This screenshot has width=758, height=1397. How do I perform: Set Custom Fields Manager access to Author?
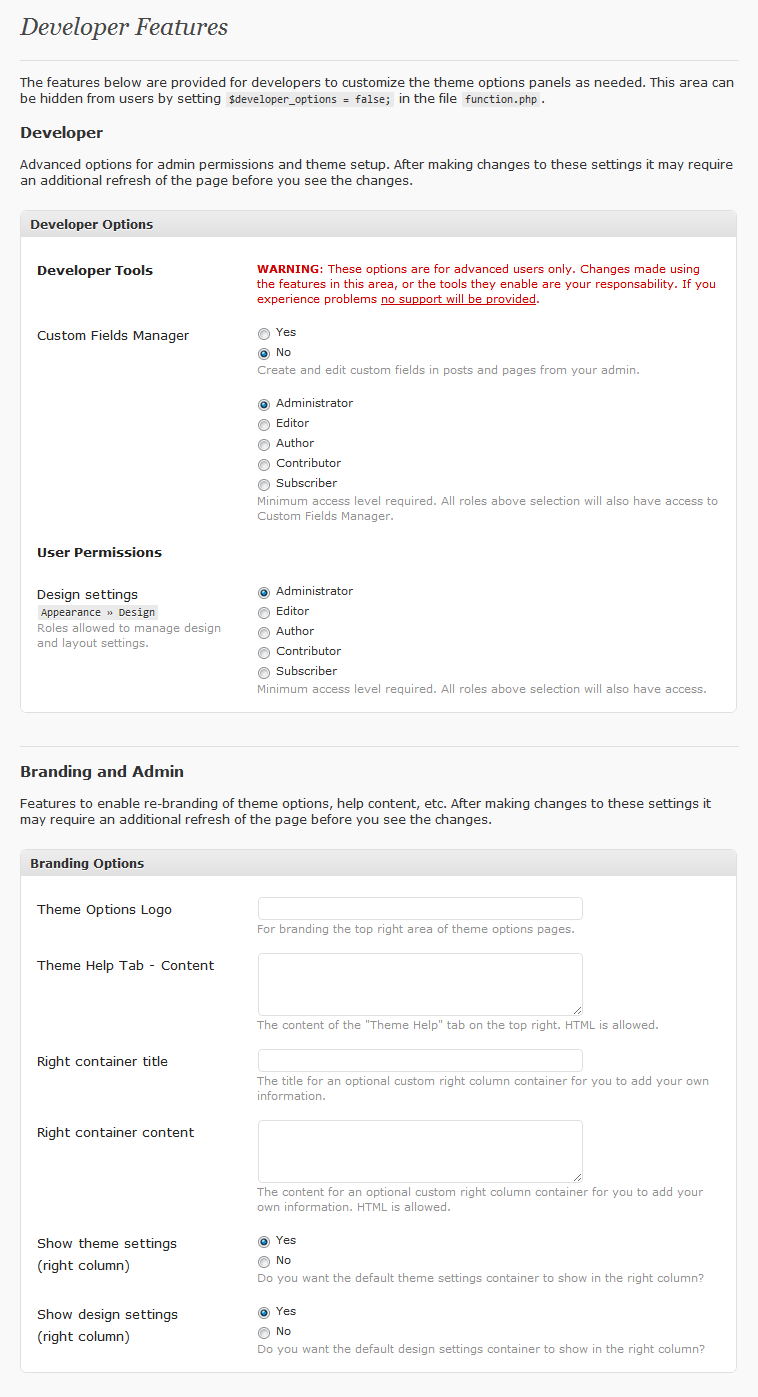point(264,444)
